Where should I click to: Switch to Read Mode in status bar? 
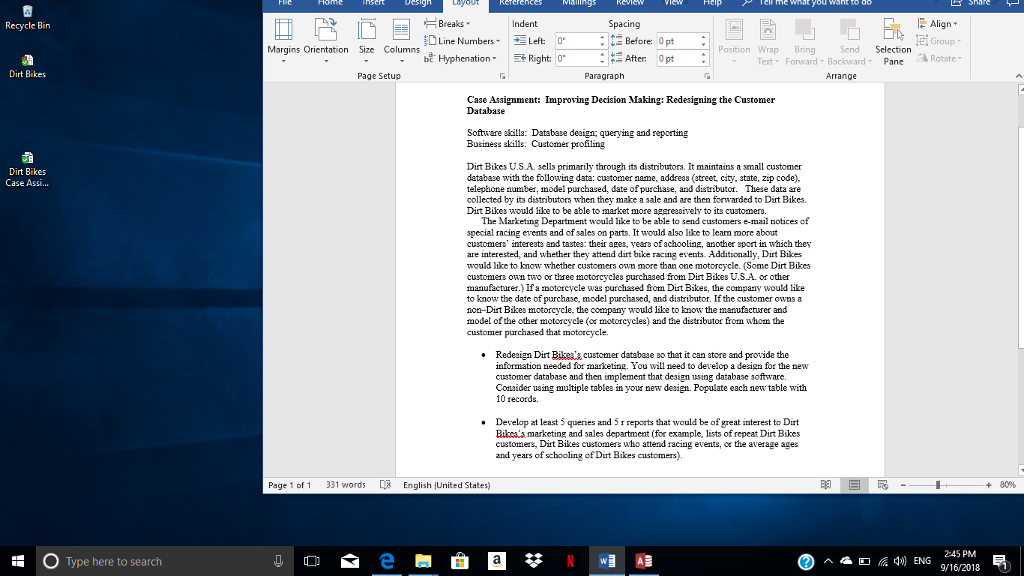pos(826,484)
